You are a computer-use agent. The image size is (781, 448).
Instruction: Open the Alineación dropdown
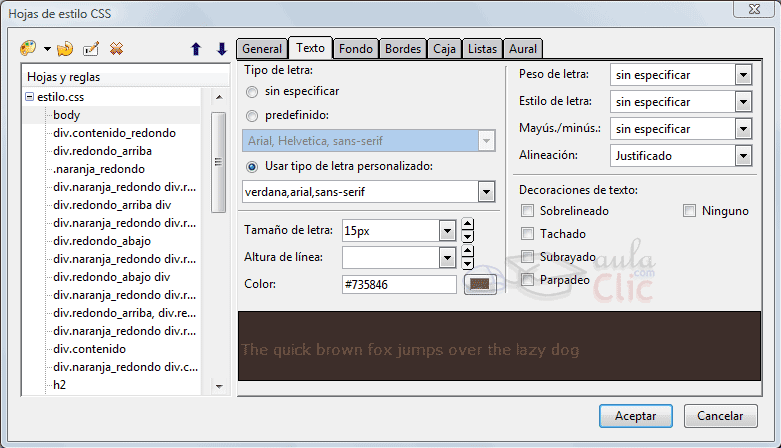[742, 156]
